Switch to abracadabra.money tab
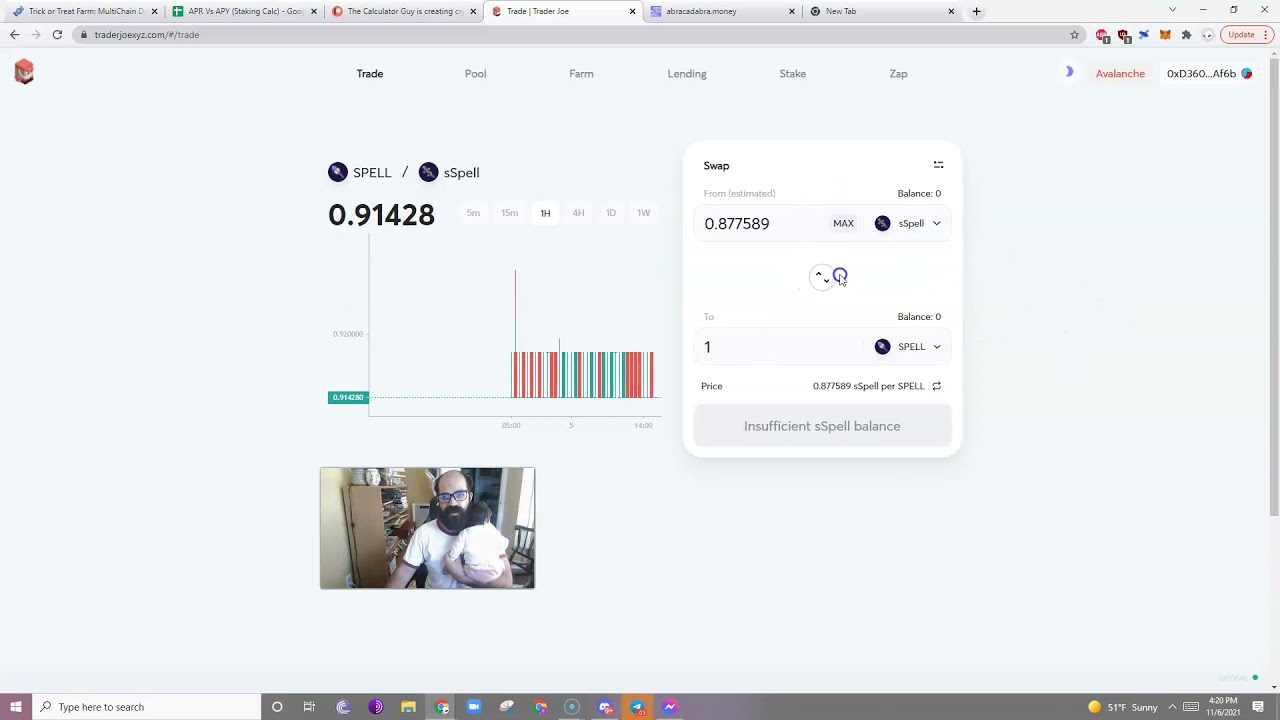Viewport: 1280px width, 720px height. [721, 11]
